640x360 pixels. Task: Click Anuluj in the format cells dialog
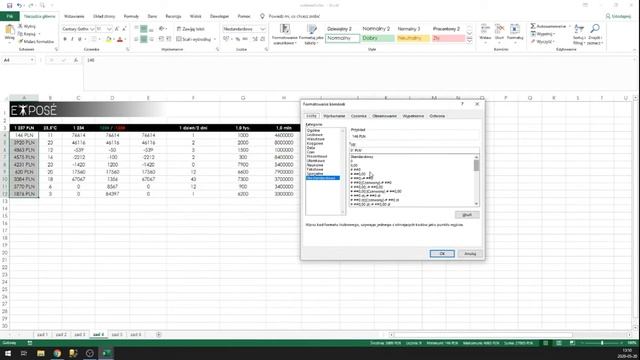470,253
